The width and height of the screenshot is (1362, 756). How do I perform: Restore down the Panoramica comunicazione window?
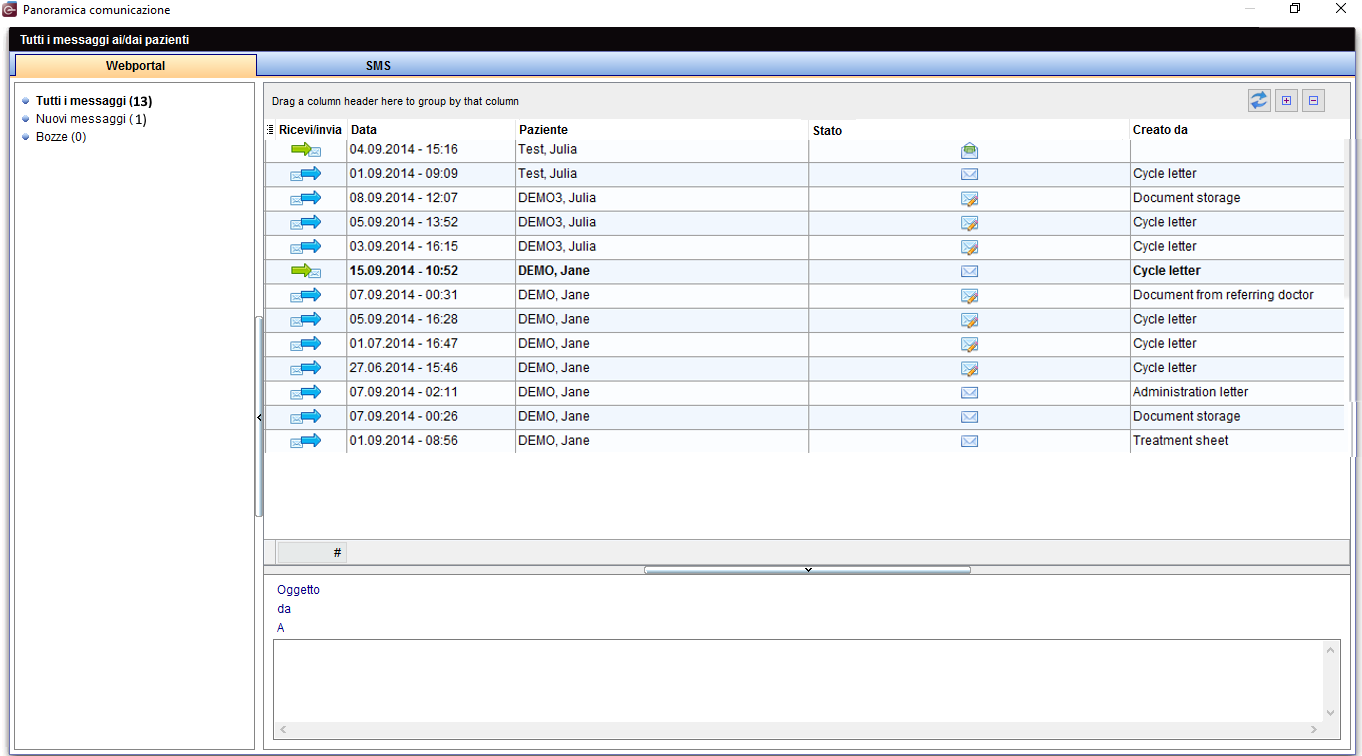[1294, 9]
